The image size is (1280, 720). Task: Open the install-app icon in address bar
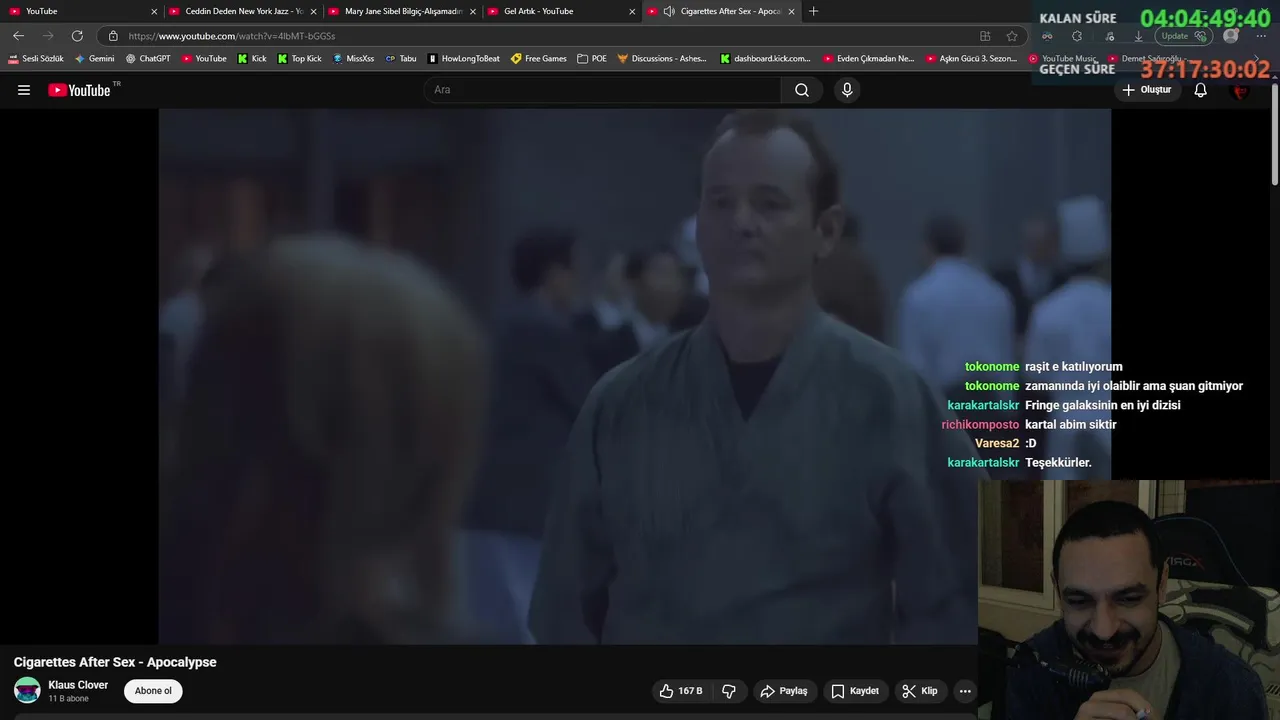tap(985, 36)
